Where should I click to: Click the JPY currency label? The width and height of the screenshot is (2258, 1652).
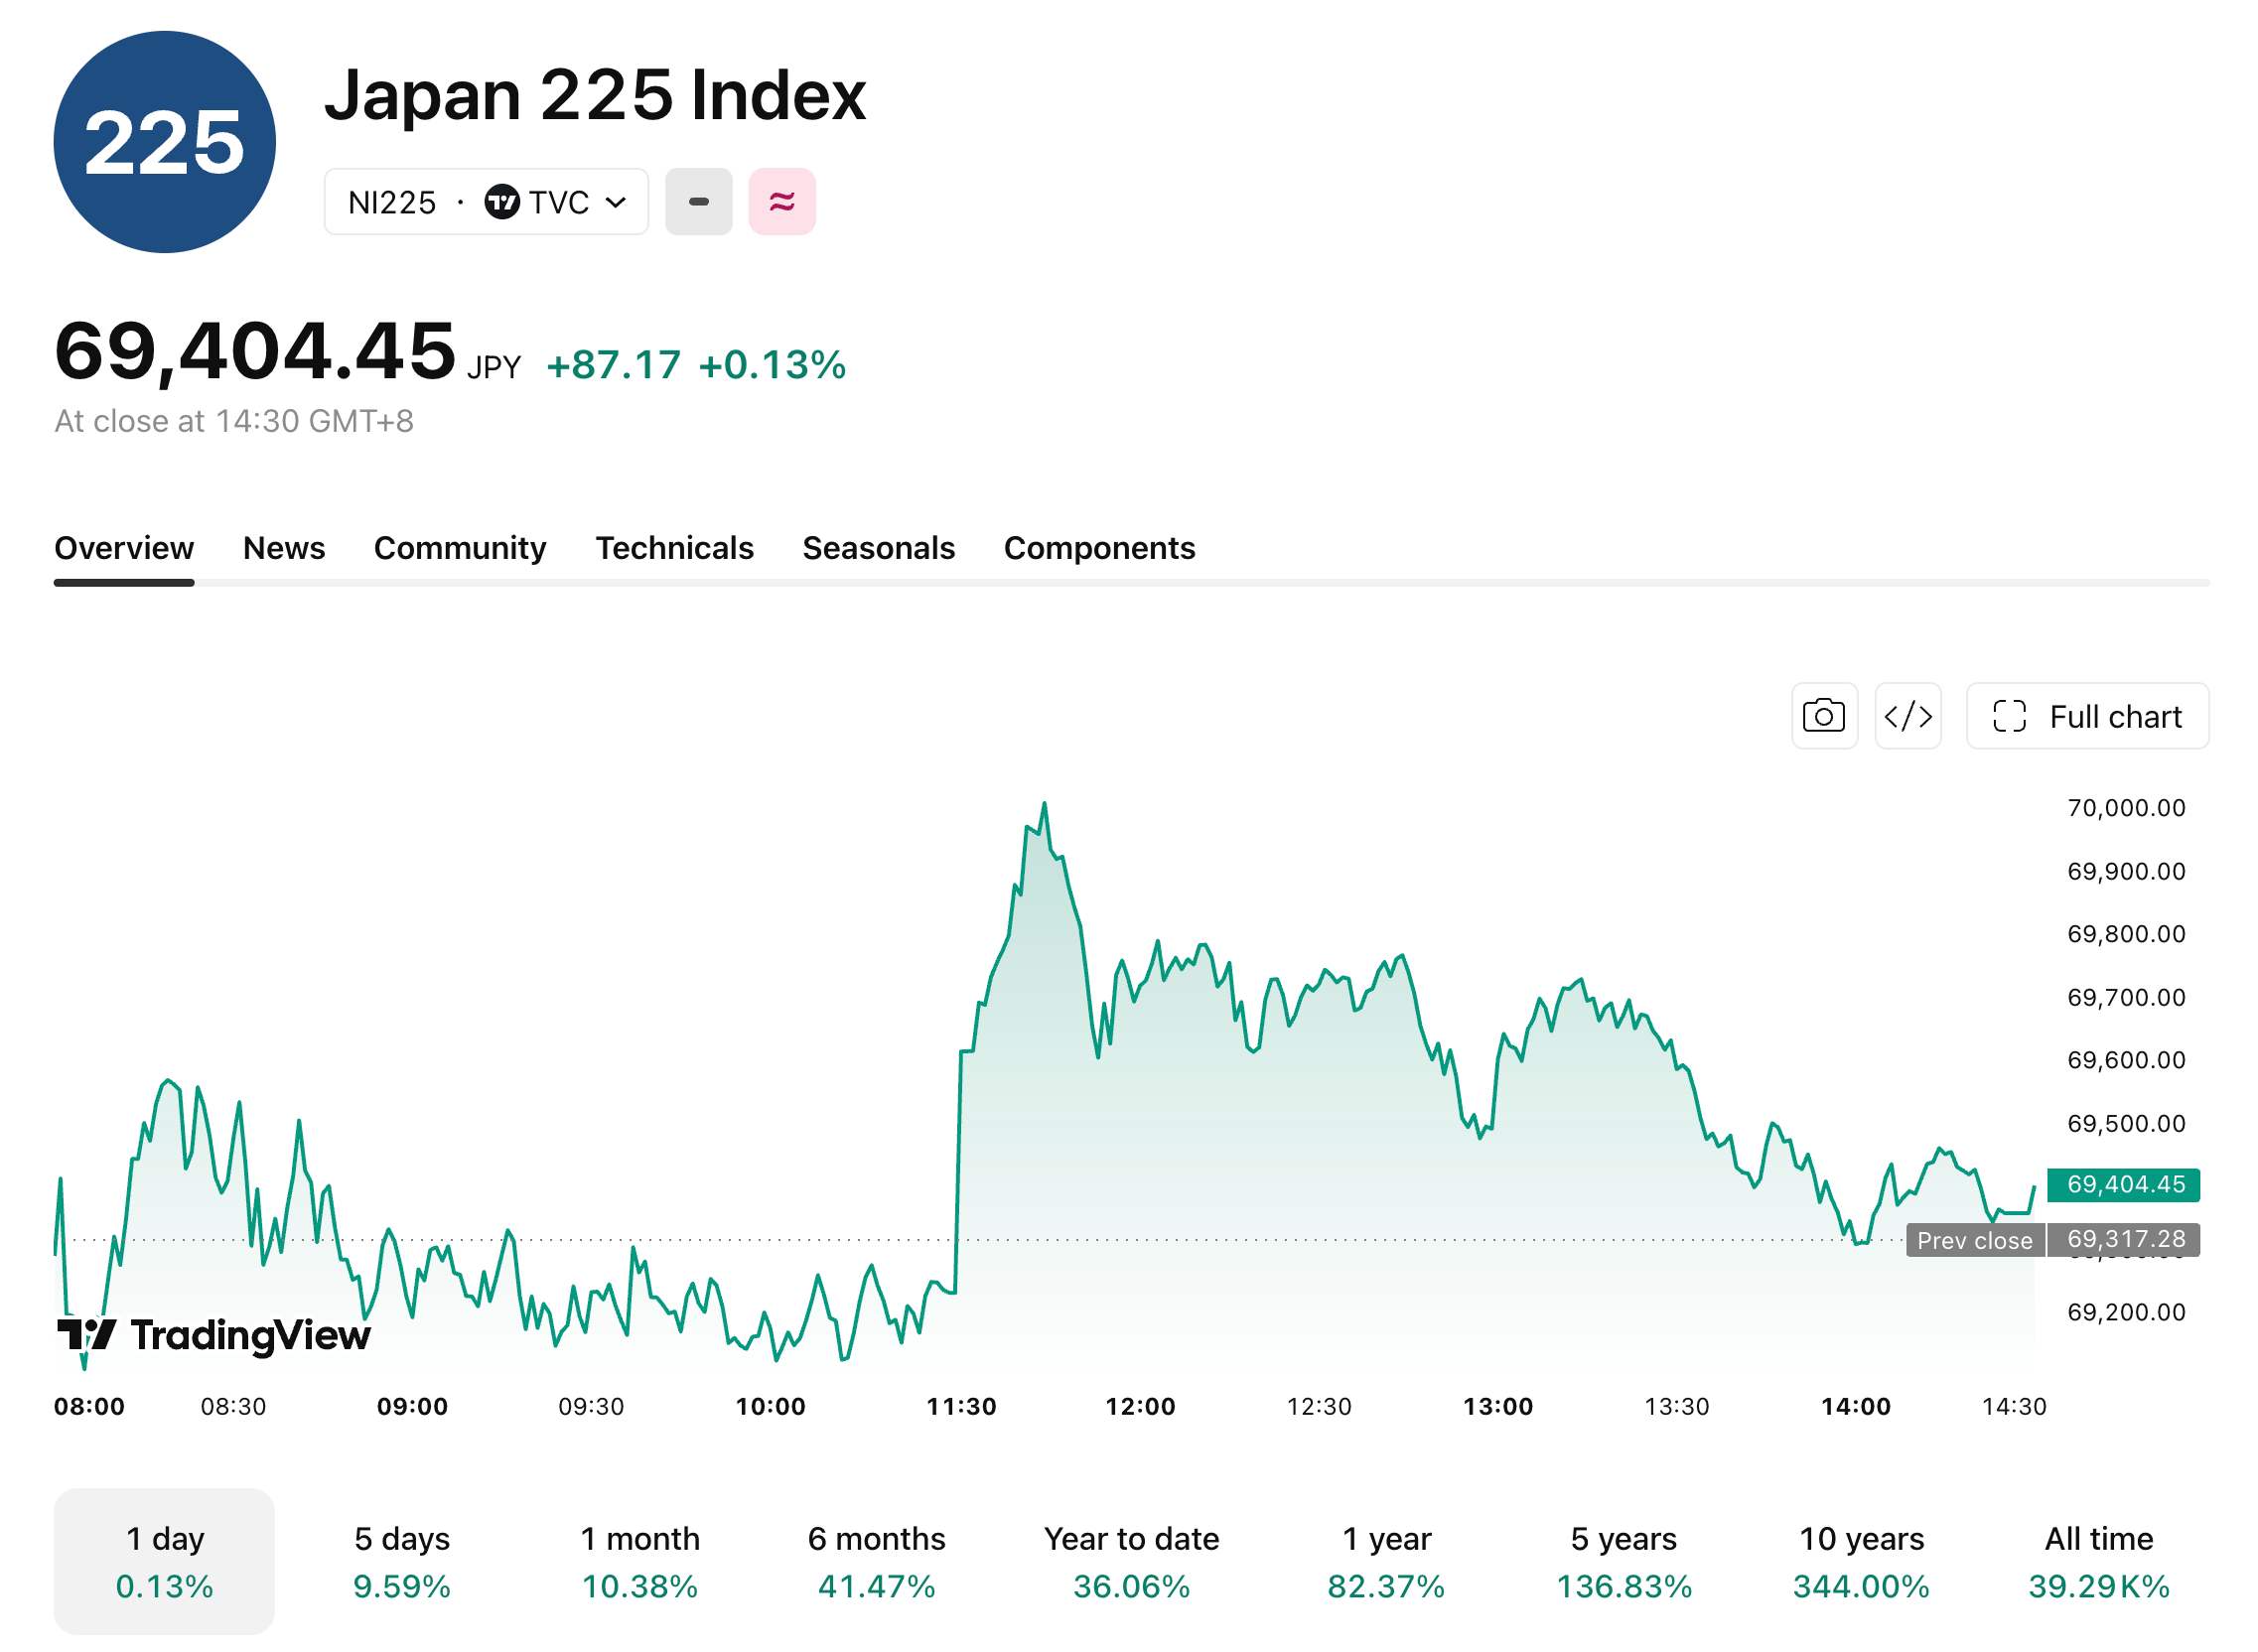pyautogui.click(x=494, y=368)
